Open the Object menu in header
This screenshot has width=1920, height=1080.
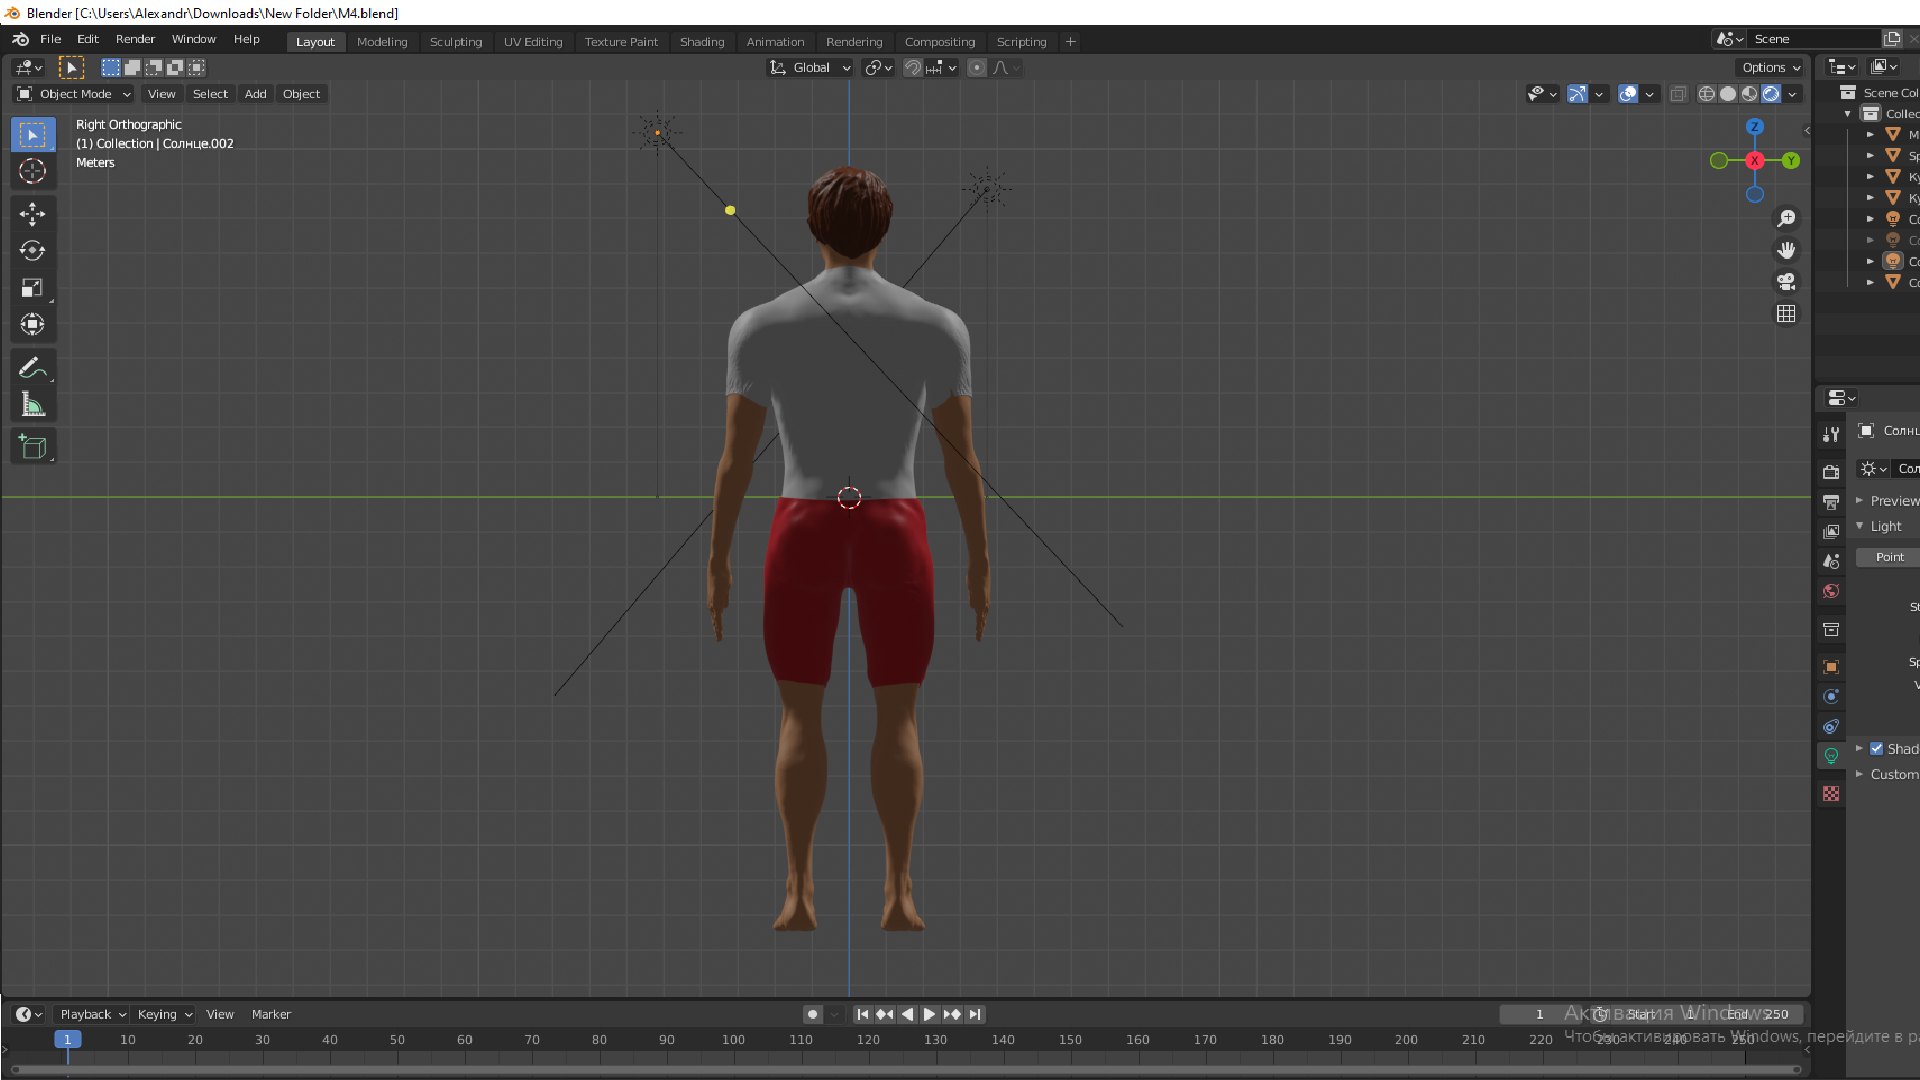coord(301,94)
